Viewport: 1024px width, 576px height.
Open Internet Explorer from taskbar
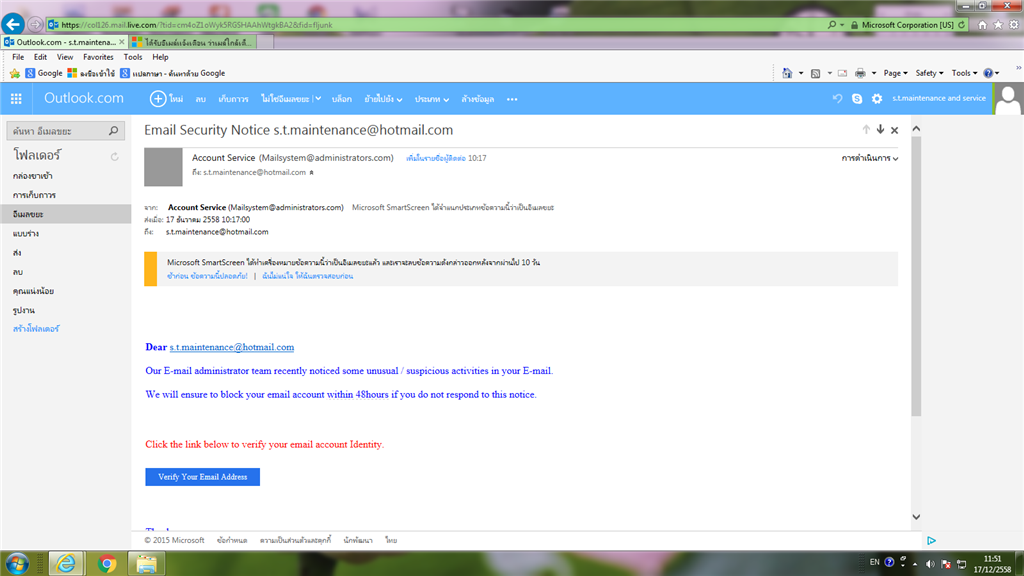click(65, 563)
